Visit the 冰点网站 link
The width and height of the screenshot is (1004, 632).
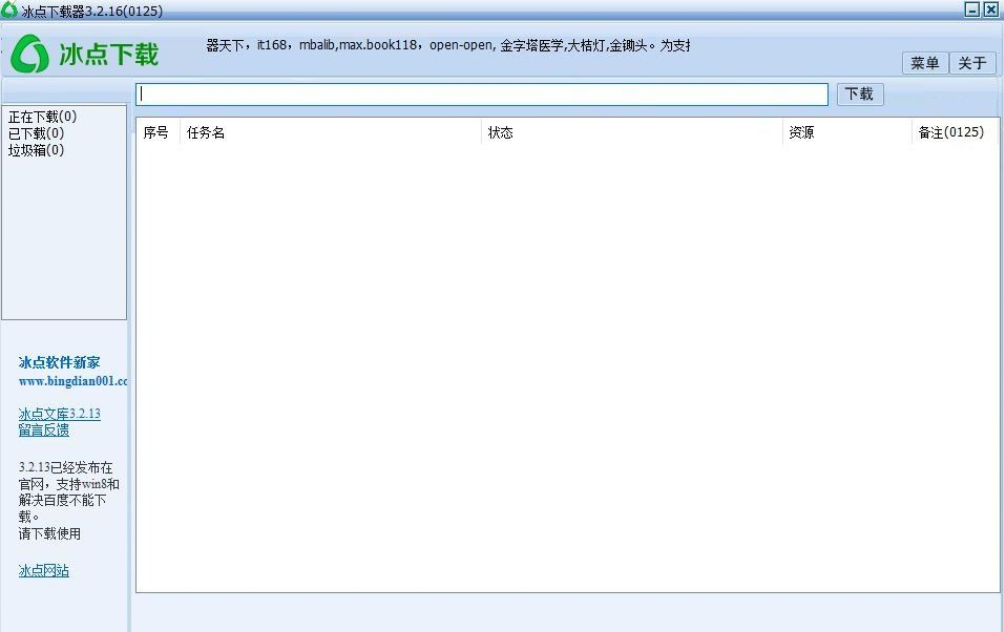pos(44,571)
